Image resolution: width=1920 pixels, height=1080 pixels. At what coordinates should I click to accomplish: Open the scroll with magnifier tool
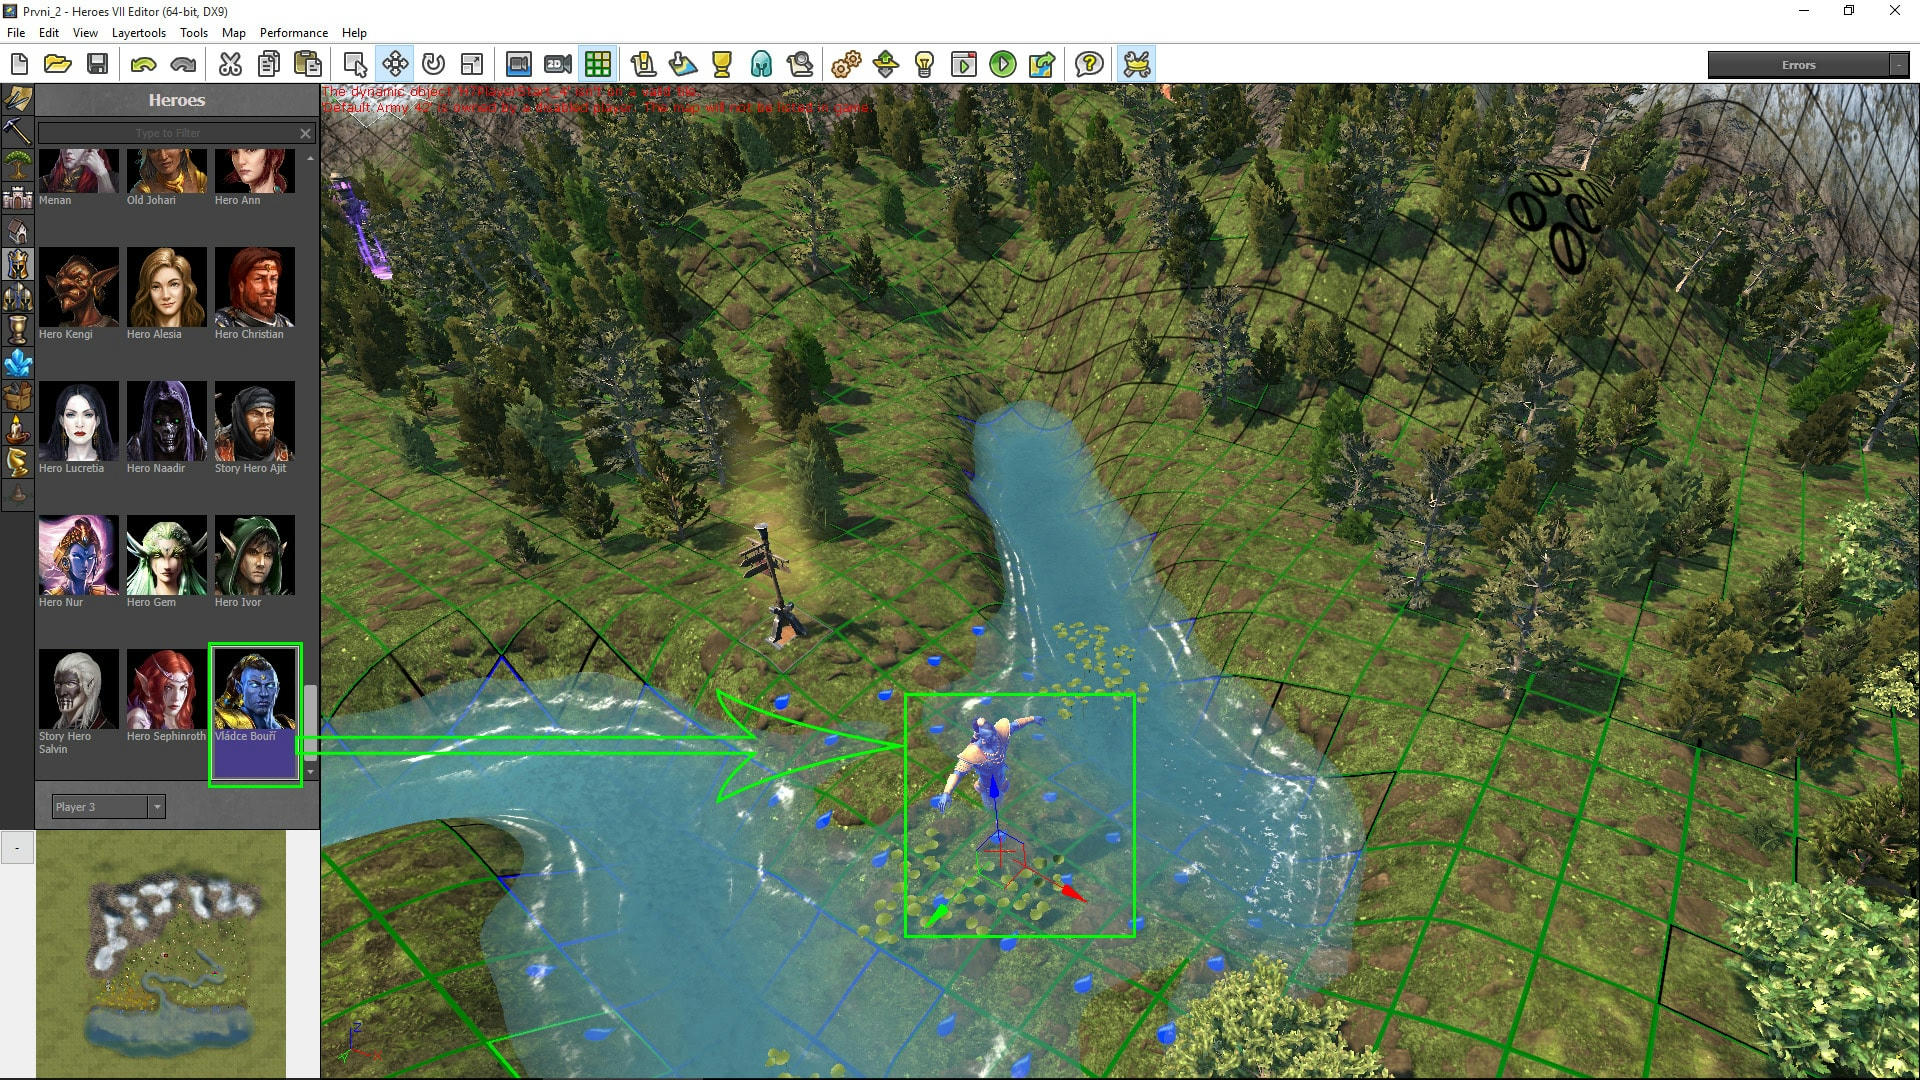point(800,65)
